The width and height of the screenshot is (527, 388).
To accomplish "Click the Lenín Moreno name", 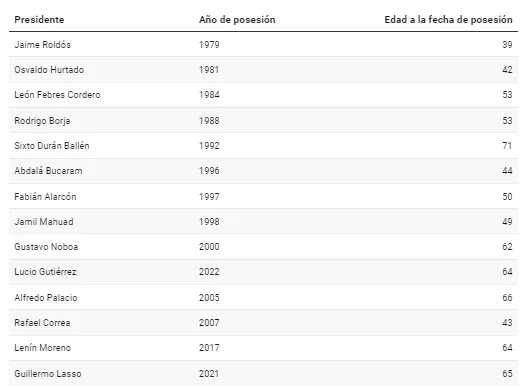I will click(42, 348).
